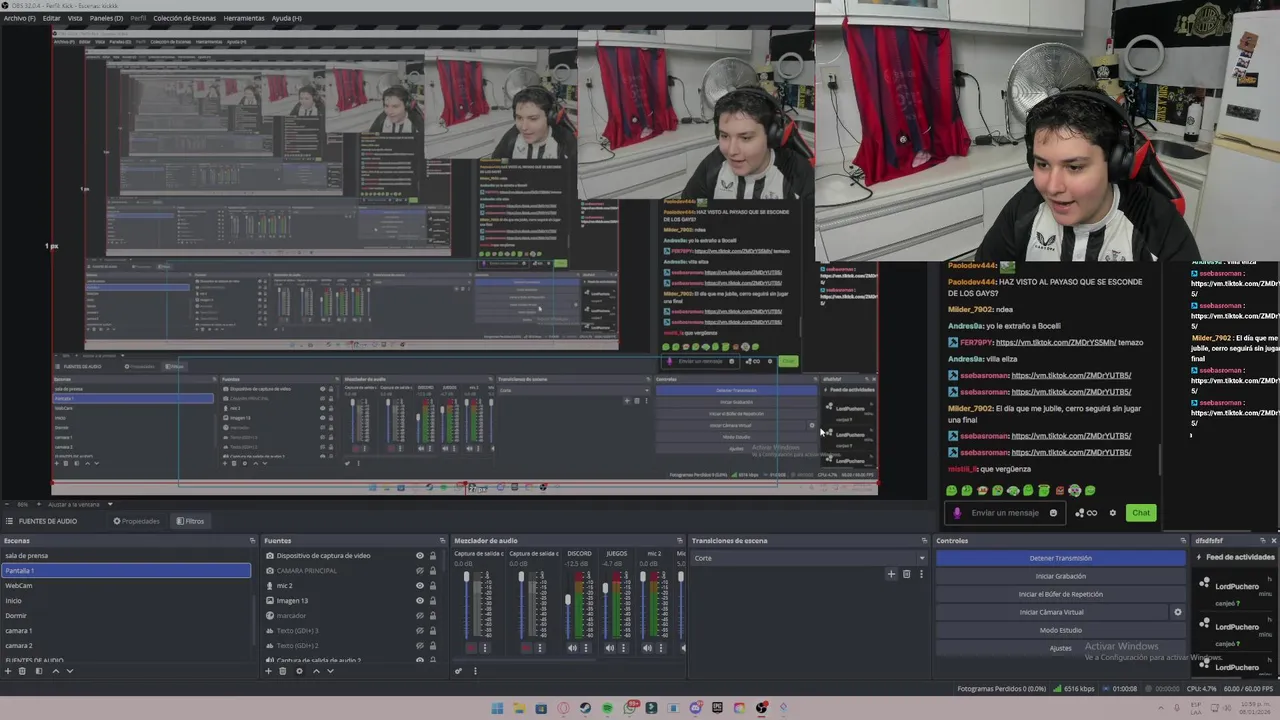Toggle lock on 'Imagen 13' source
1280x720 pixels.
pyautogui.click(x=433, y=600)
